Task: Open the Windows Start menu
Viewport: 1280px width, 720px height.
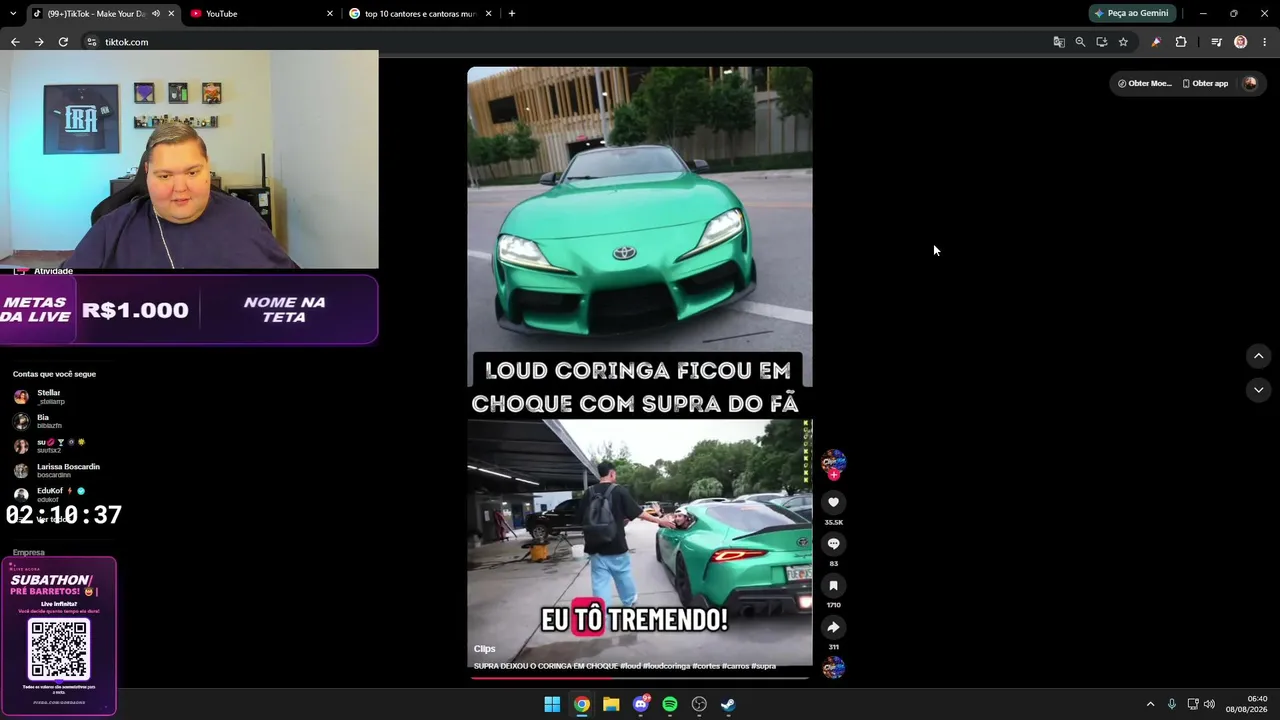Action: [x=552, y=704]
